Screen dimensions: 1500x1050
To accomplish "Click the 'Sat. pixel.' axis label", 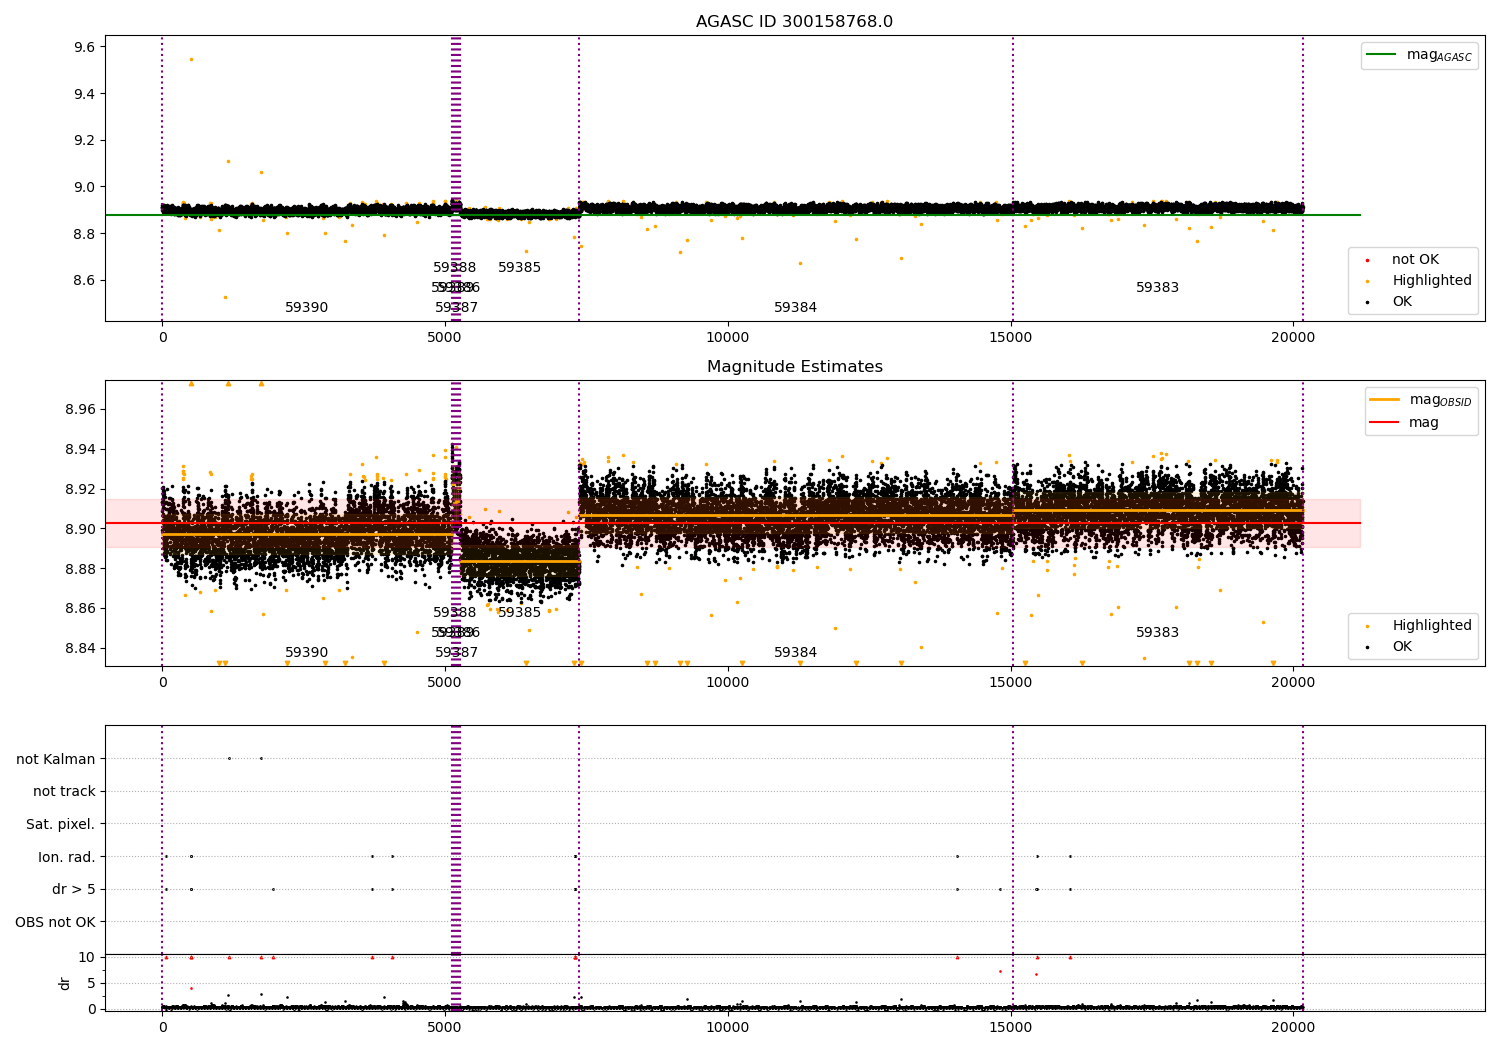I will pyautogui.click(x=61, y=825).
